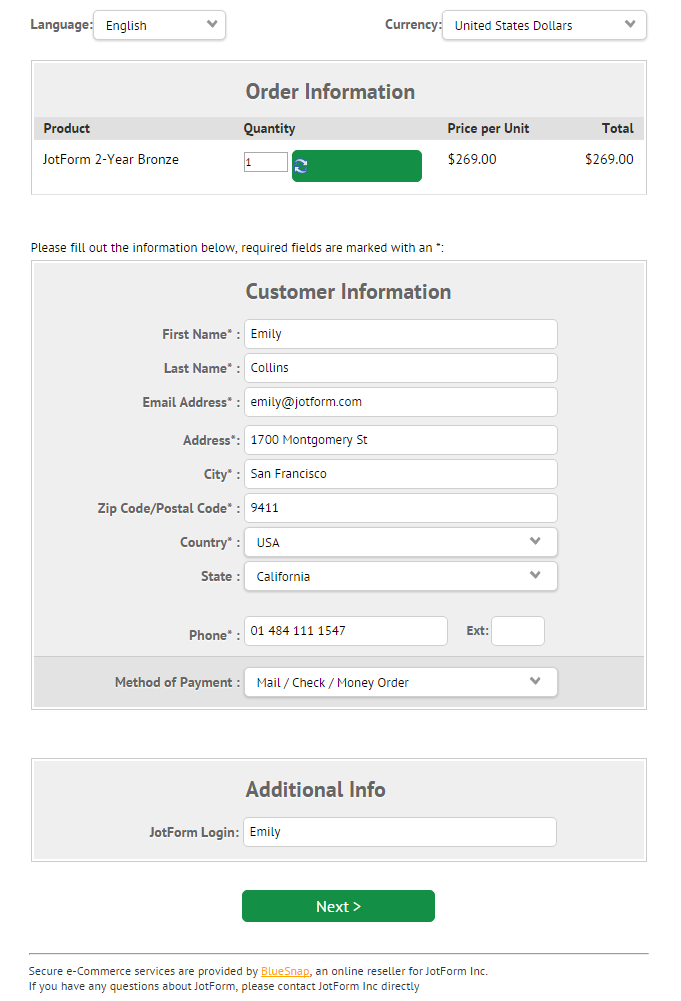Click the Quantity input box
This screenshot has height=1001, width=681.
pos(265,162)
